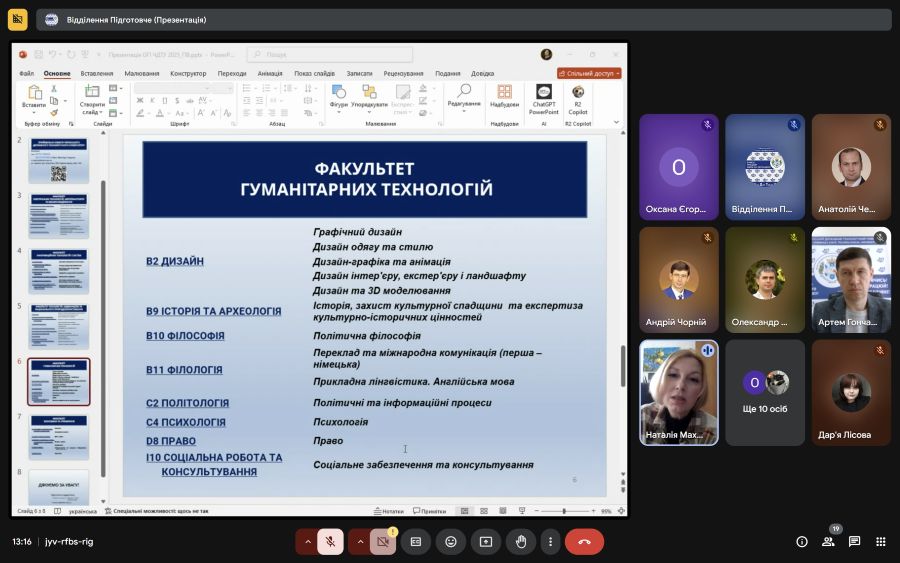Open the meeting chat panel

pyautogui.click(x=854, y=541)
